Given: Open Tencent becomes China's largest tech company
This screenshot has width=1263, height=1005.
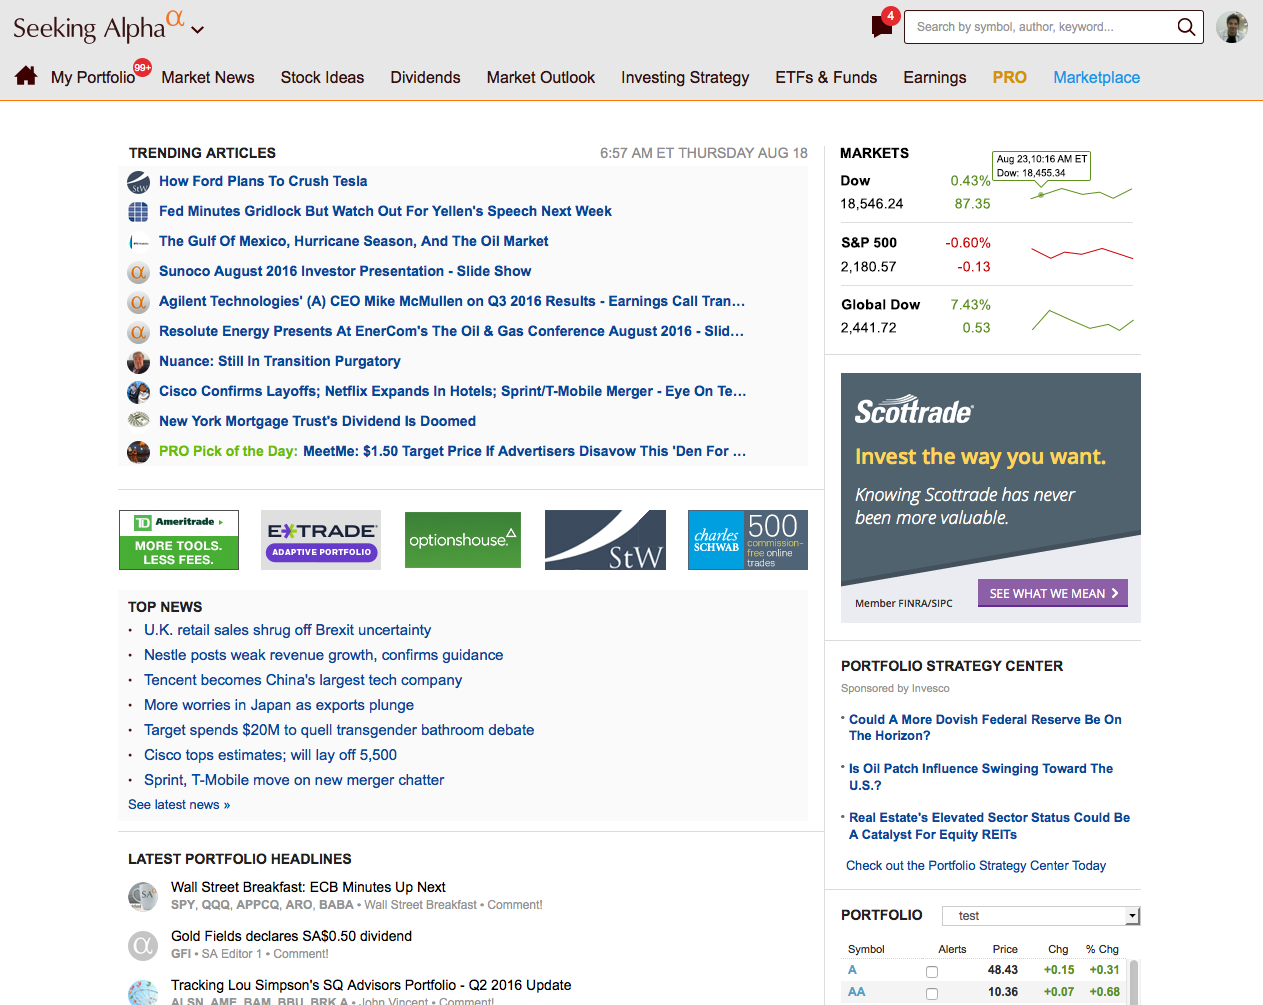Looking at the screenshot, I should click(303, 680).
